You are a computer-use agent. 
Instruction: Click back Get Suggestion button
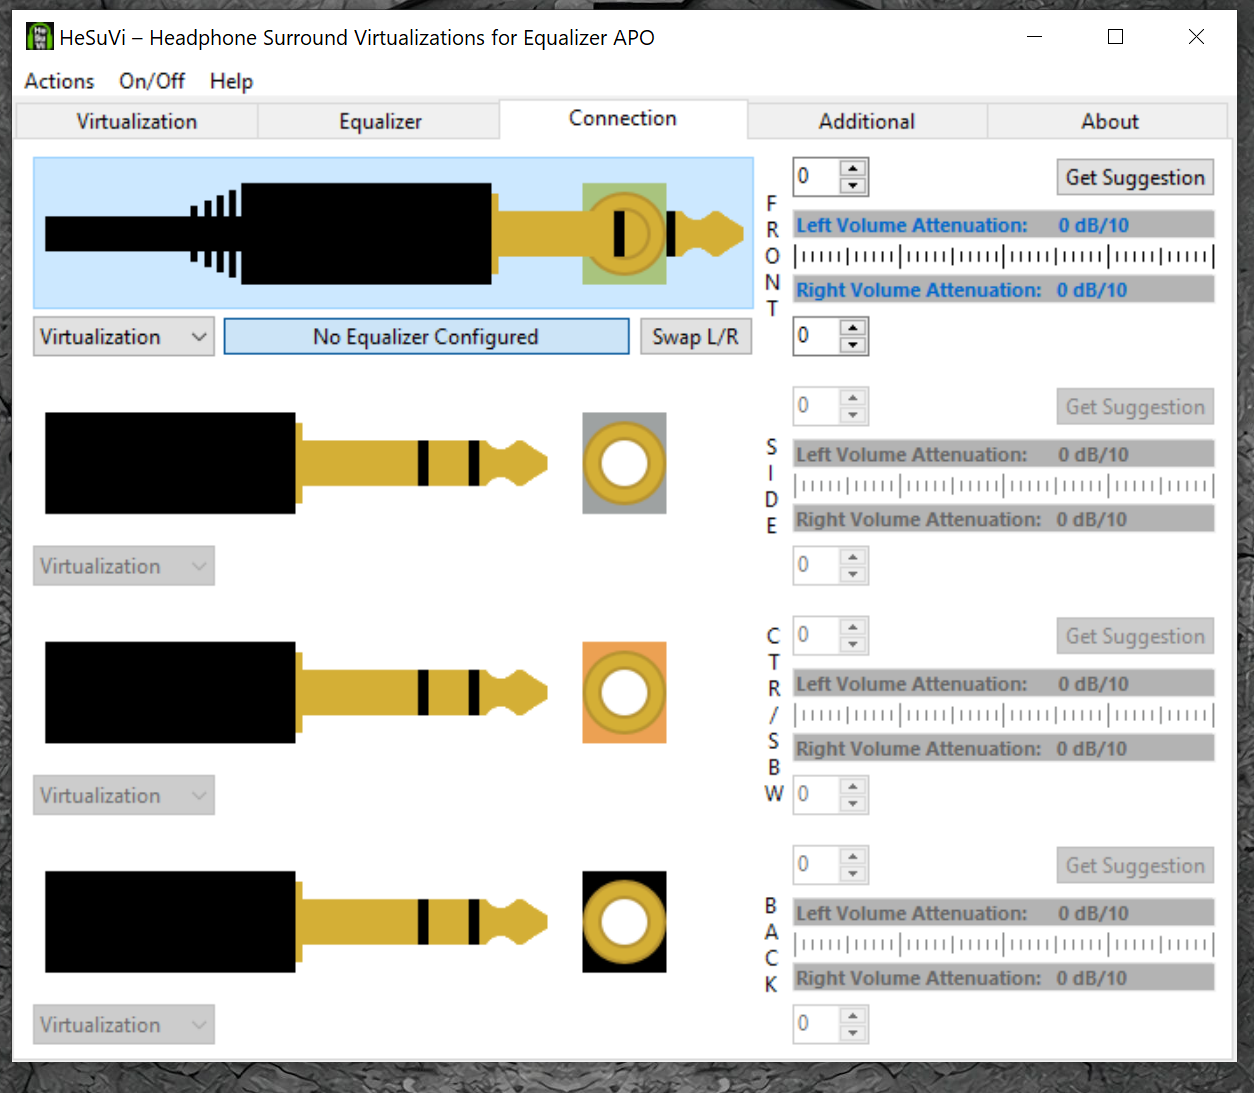pyautogui.click(x=1135, y=866)
